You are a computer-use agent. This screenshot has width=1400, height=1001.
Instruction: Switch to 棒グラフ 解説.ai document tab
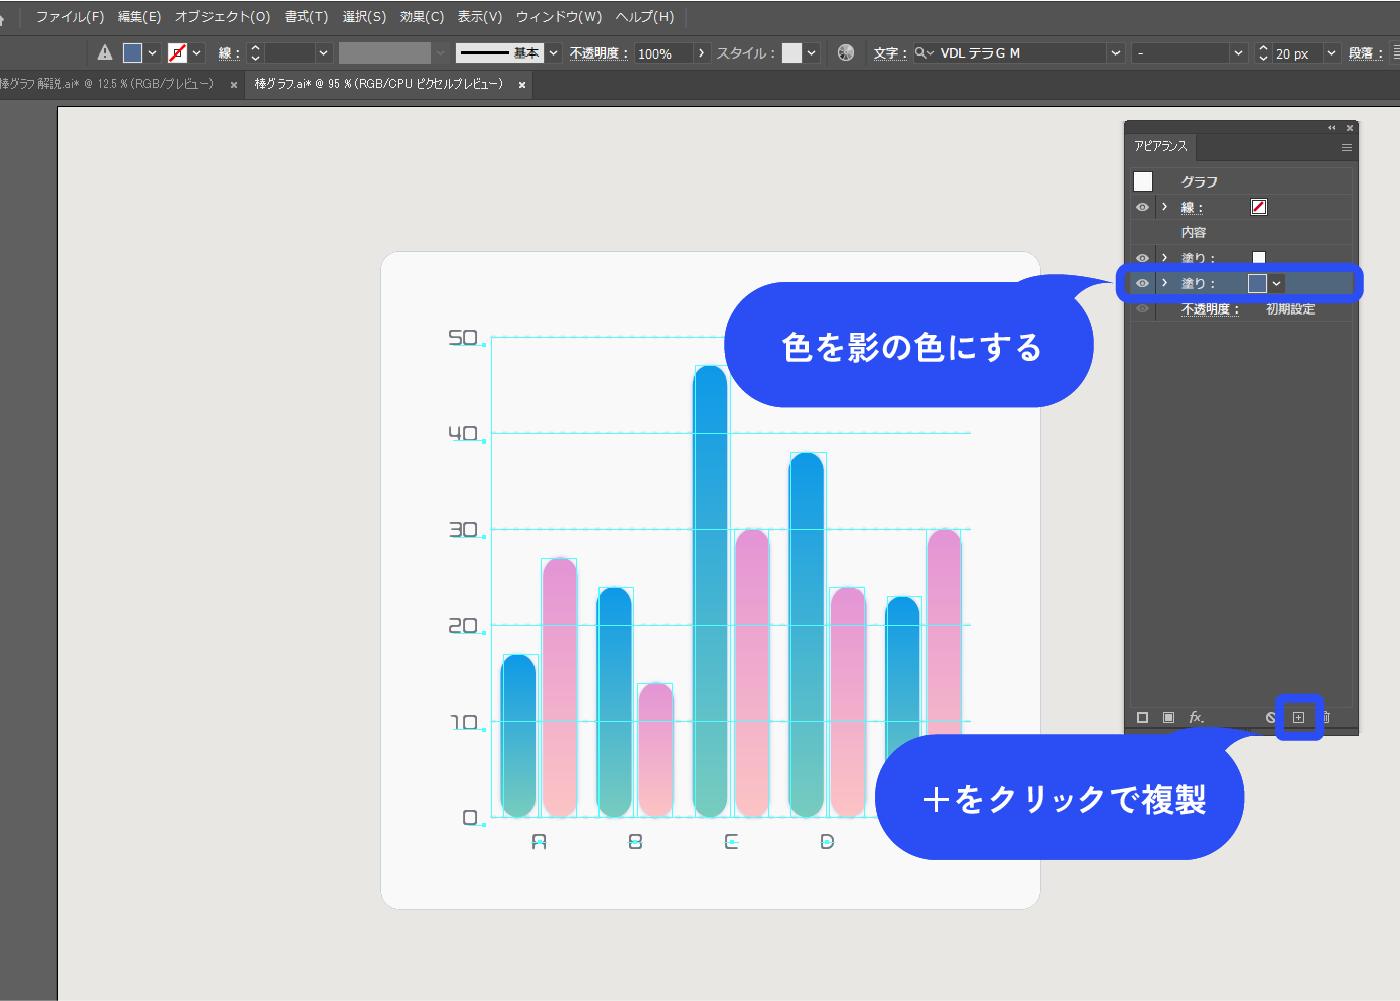pyautogui.click(x=107, y=84)
